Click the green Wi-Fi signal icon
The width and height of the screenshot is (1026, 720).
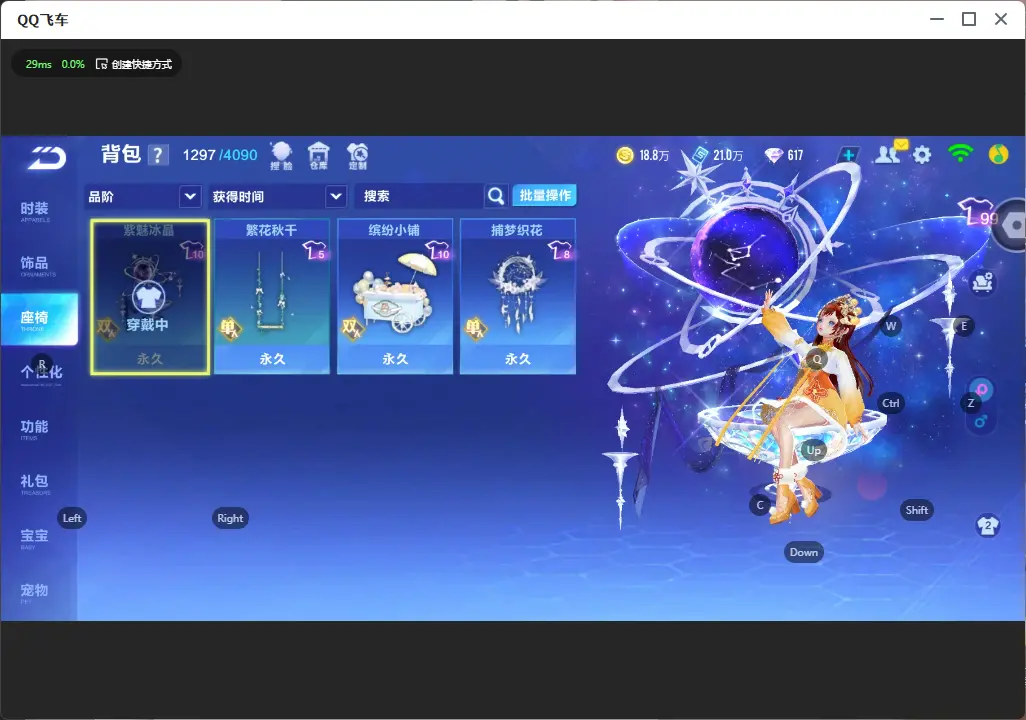coord(960,154)
